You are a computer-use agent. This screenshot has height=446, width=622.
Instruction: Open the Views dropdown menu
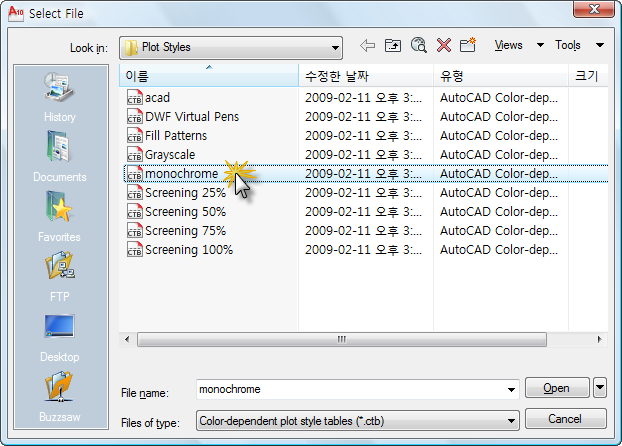point(519,45)
